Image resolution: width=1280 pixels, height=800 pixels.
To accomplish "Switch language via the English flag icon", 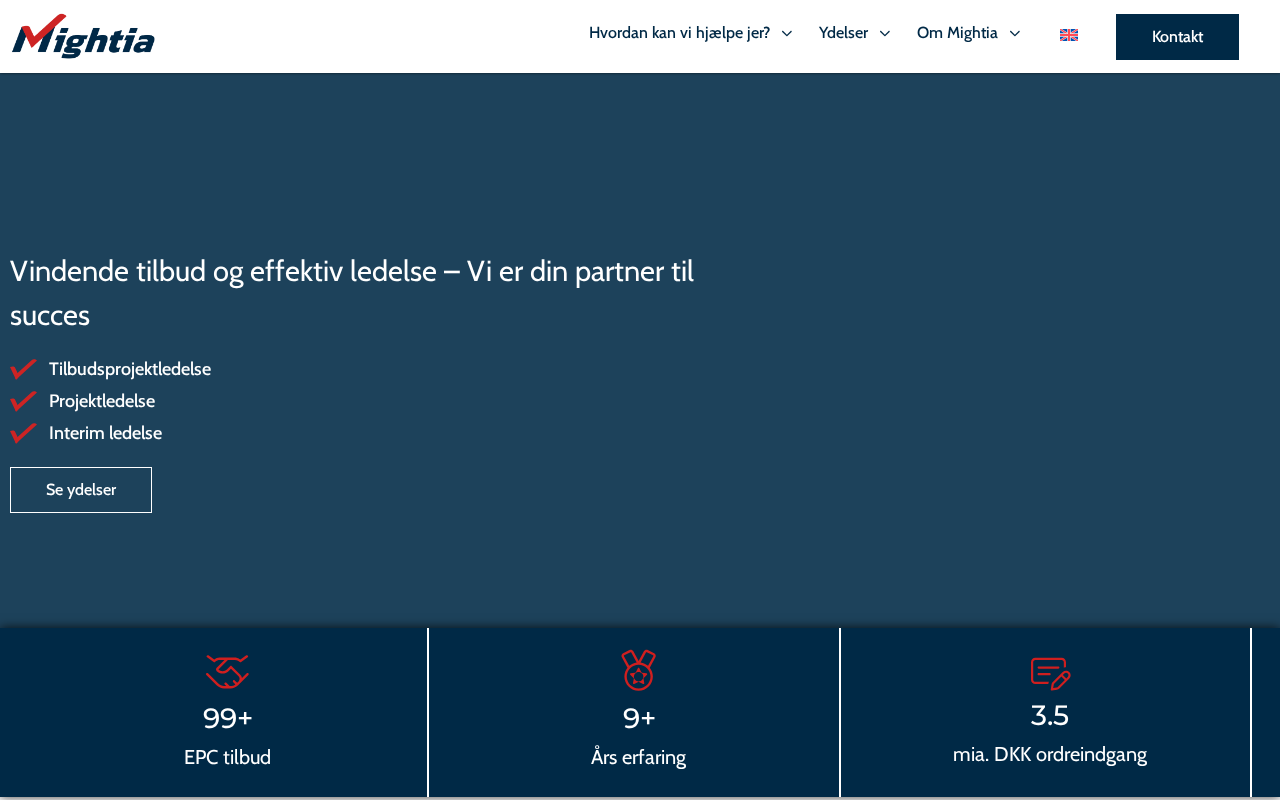I will tap(1069, 35).
